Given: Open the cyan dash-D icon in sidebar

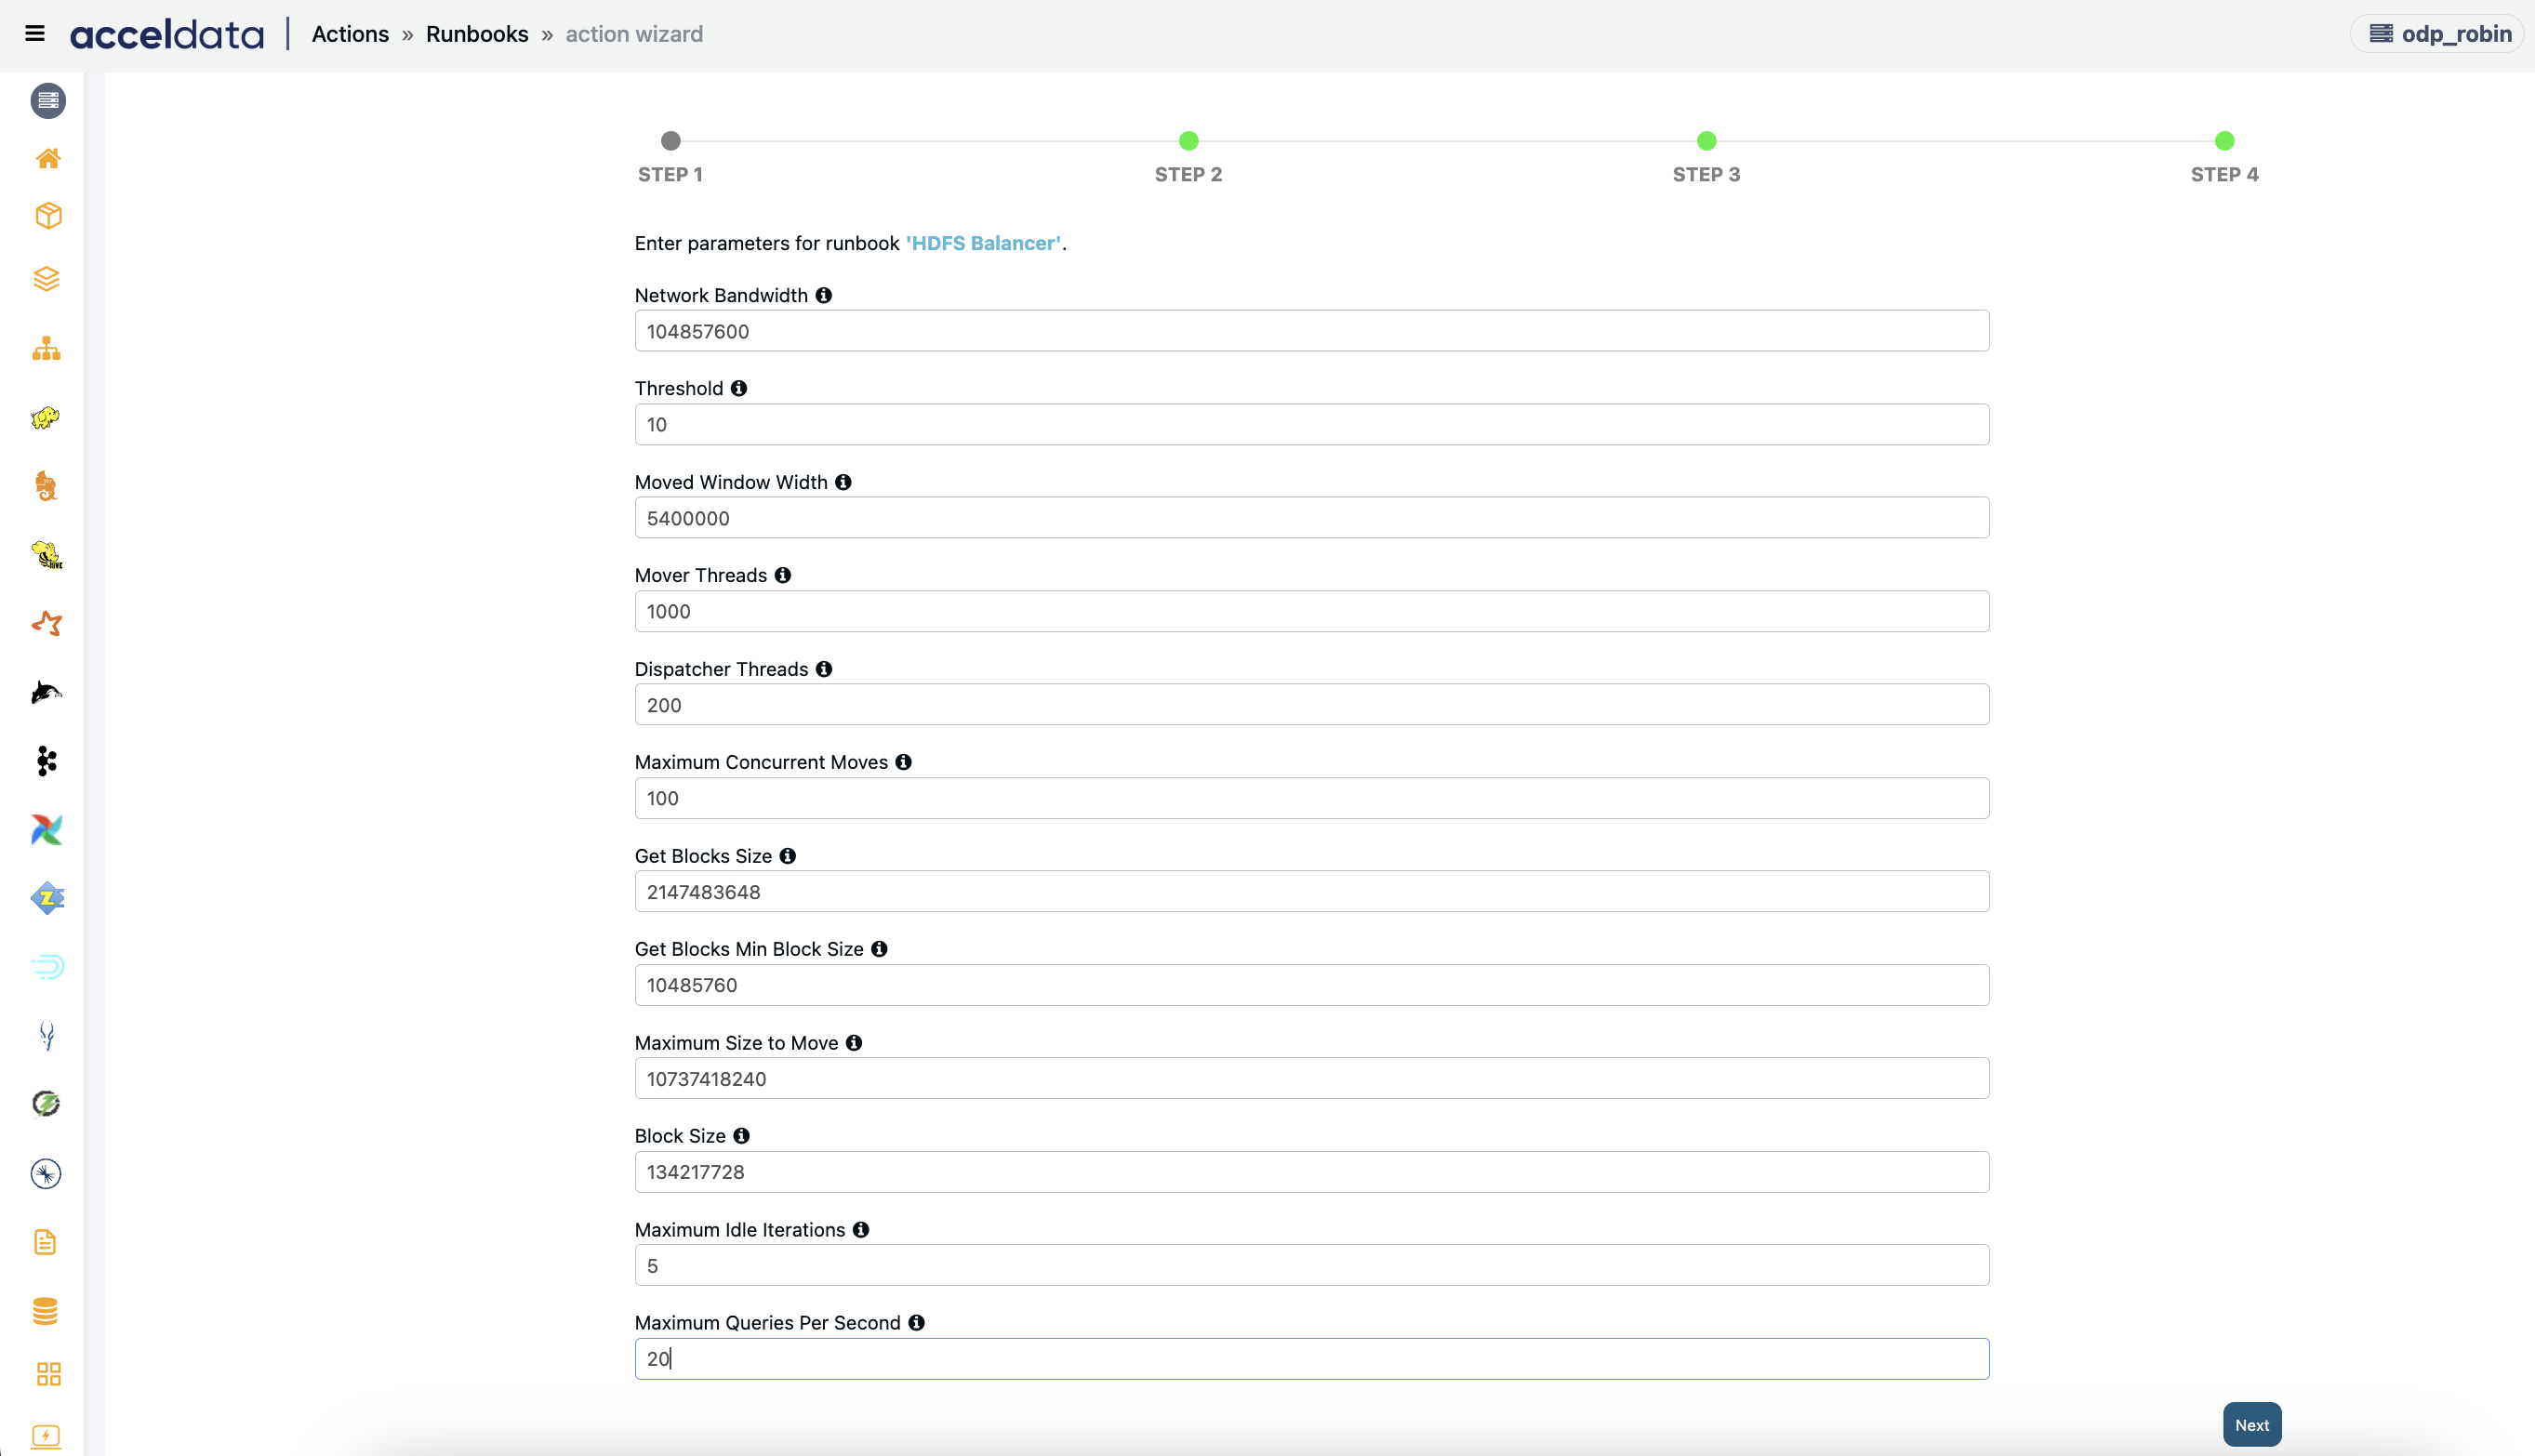Looking at the screenshot, I should [47, 967].
